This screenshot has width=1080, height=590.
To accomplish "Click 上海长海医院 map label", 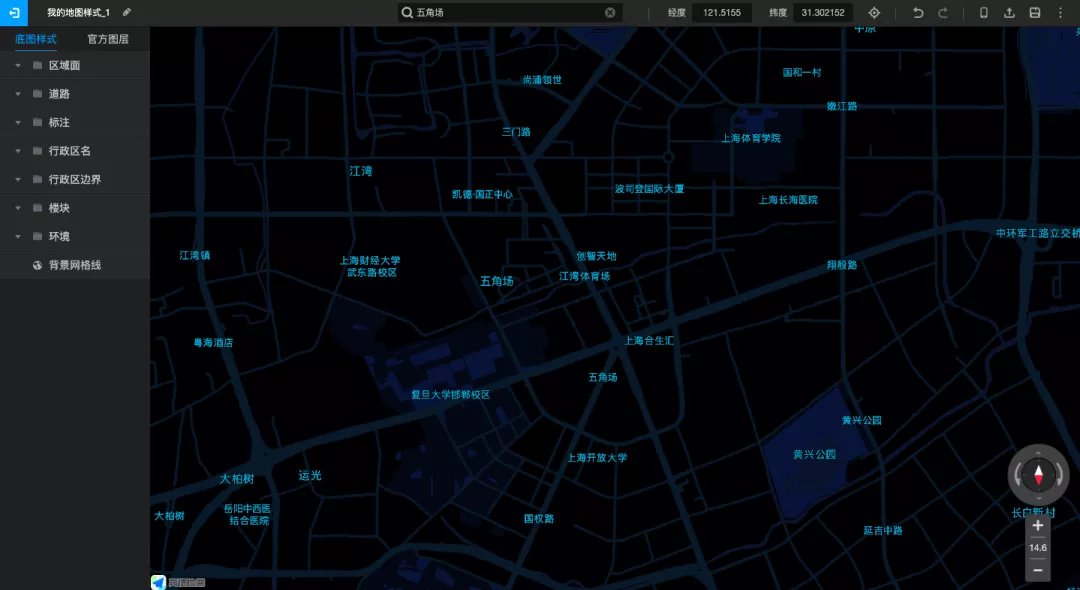I will [x=788, y=200].
